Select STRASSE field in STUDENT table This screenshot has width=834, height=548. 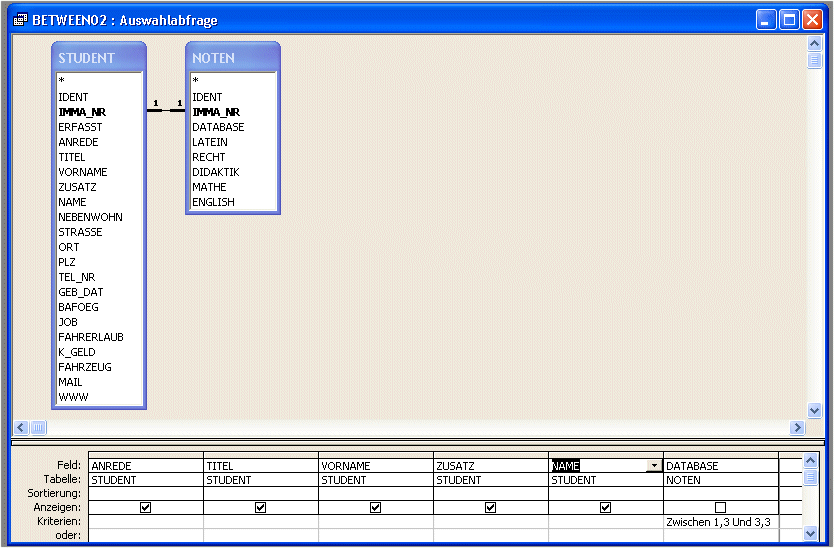point(80,232)
